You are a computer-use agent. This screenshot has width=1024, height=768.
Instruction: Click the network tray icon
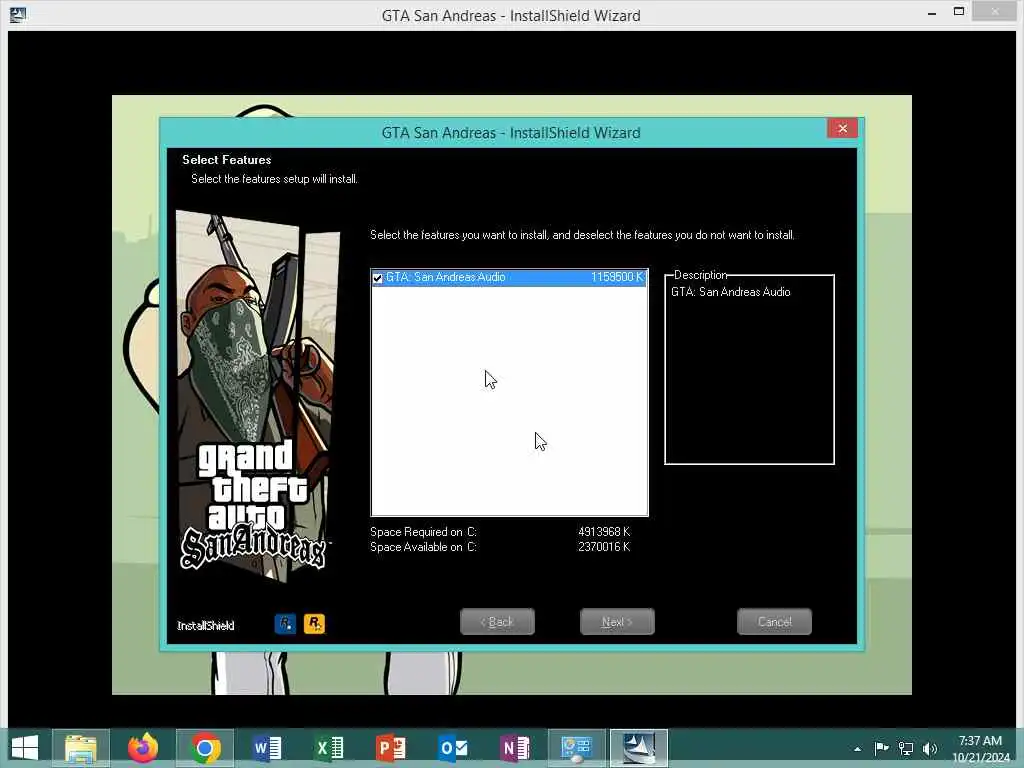(906, 748)
